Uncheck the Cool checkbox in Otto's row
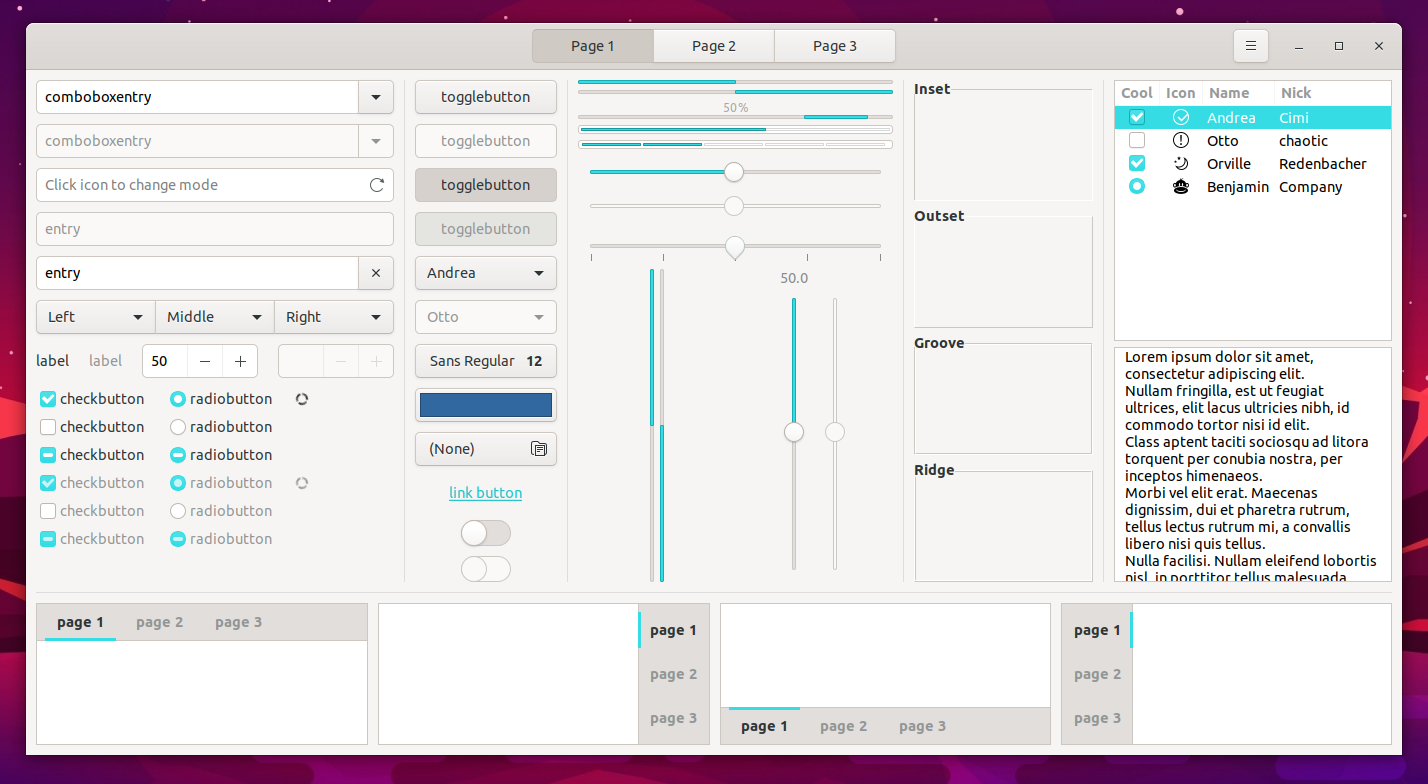This screenshot has height=784, width=1428. point(1137,140)
